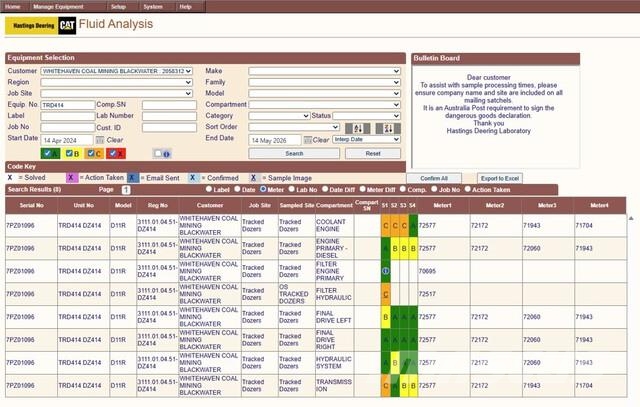Click the Sample Image code key icon
This screenshot has width=640, height=407.
tap(254, 178)
